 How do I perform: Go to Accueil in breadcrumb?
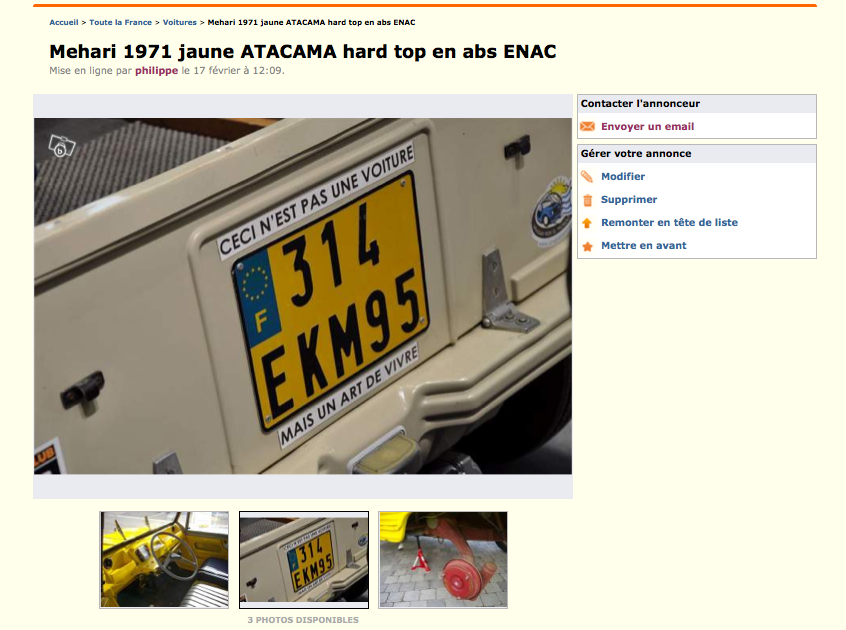point(64,22)
